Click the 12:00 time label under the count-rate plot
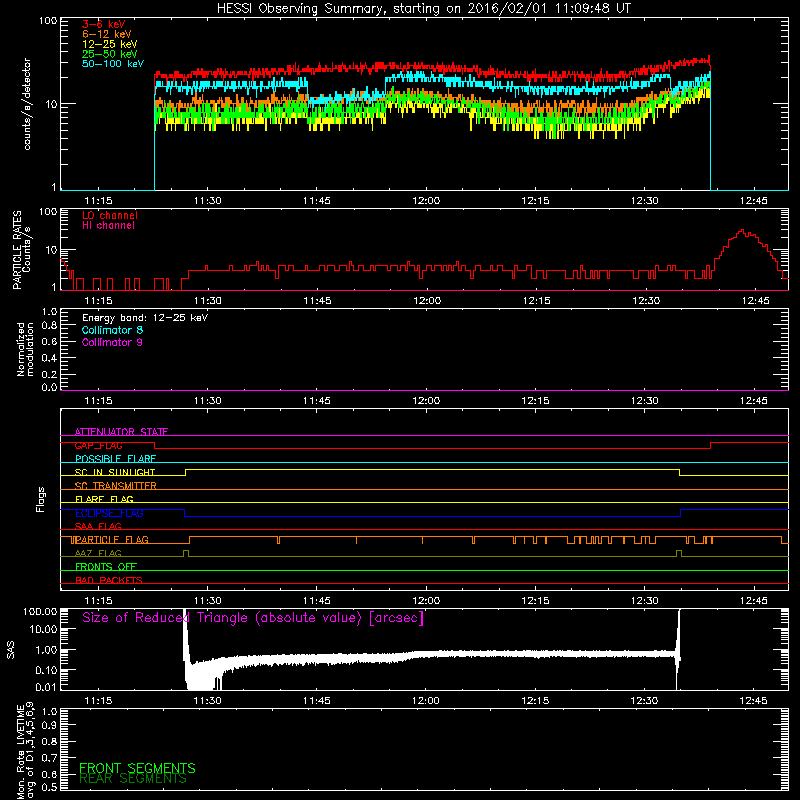 (x=426, y=201)
